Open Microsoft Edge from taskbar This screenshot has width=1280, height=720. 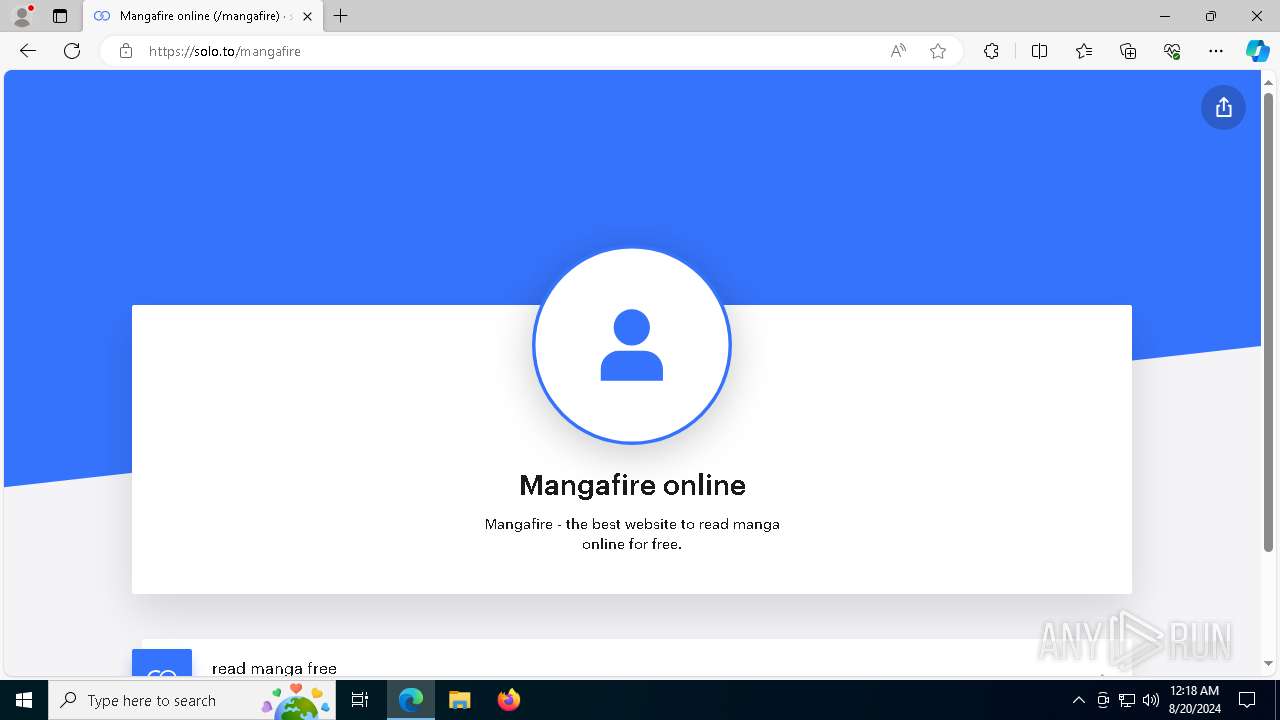(411, 700)
